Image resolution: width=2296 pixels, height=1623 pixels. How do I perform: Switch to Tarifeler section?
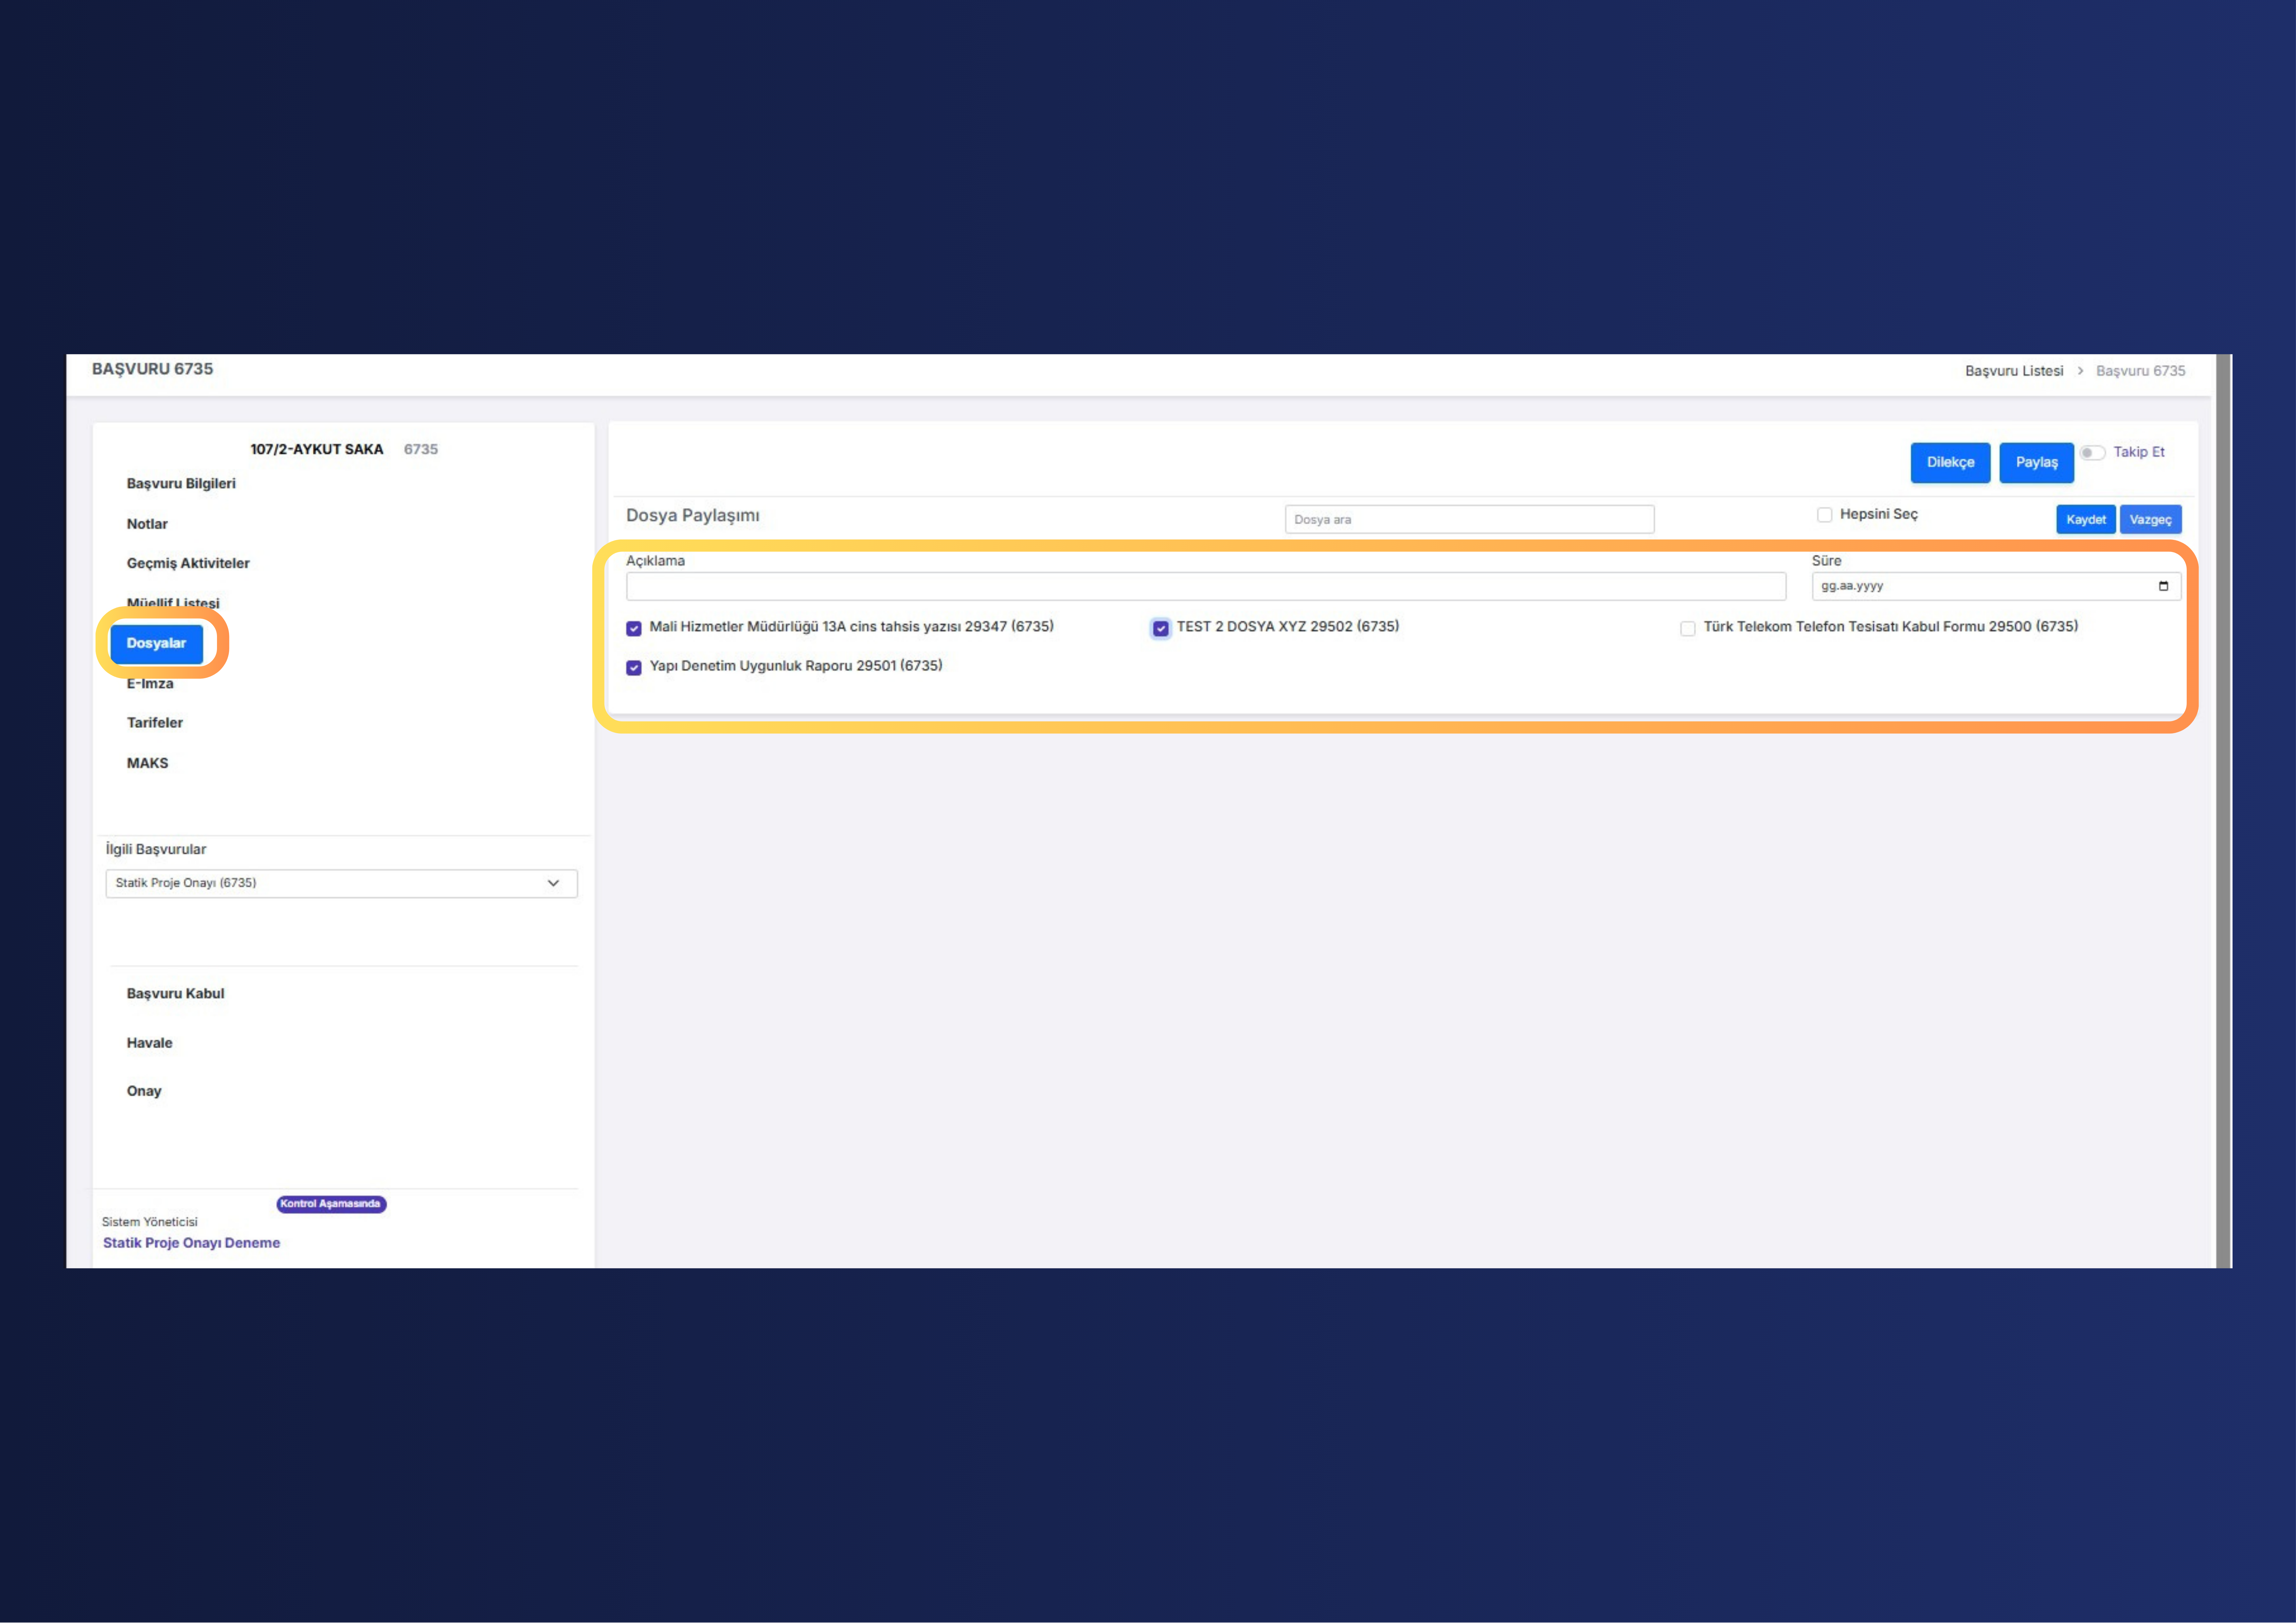[x=155, y=723]
